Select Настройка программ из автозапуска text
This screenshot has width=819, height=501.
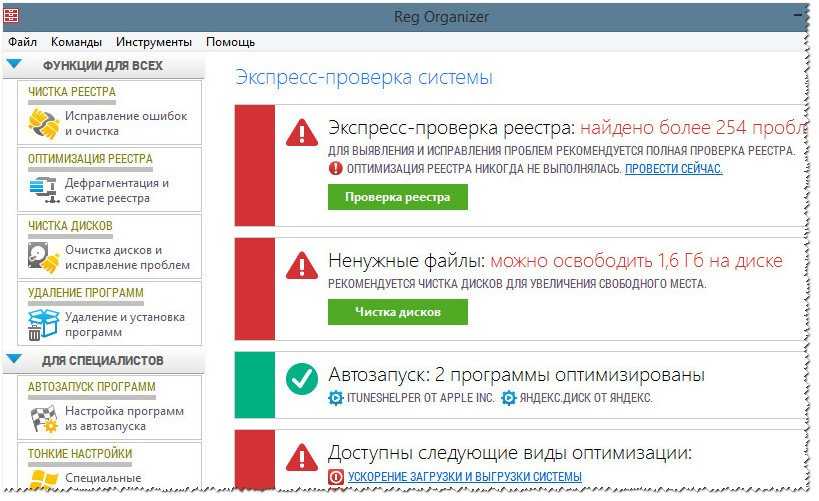coord(124,418)
